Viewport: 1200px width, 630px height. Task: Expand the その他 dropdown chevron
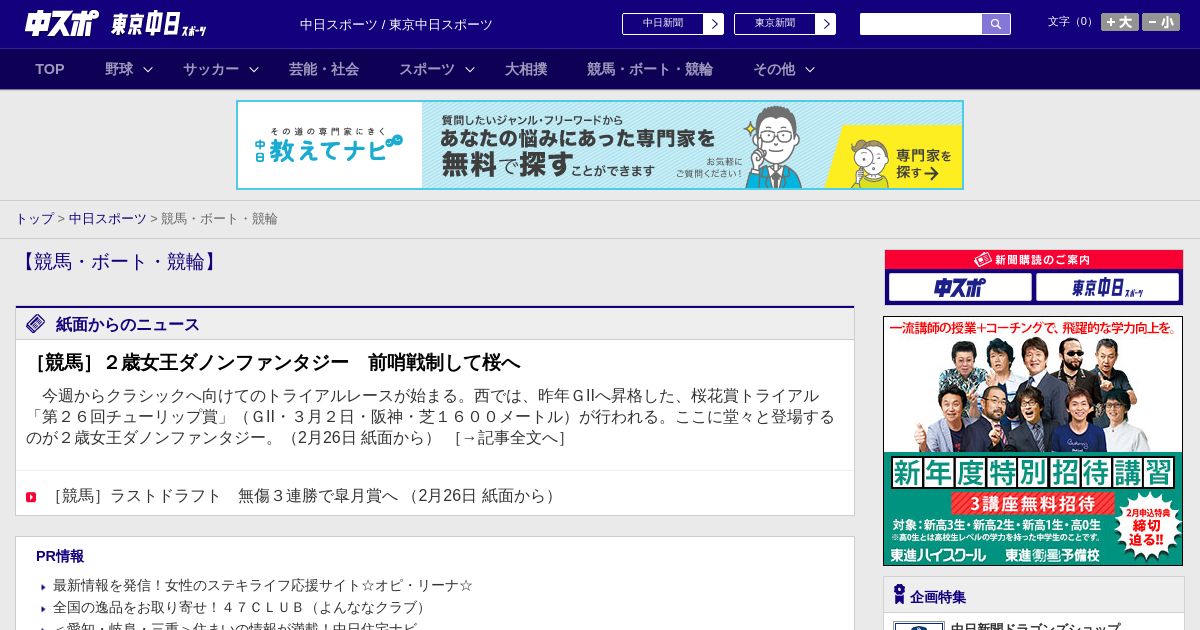tap(810, 69)
